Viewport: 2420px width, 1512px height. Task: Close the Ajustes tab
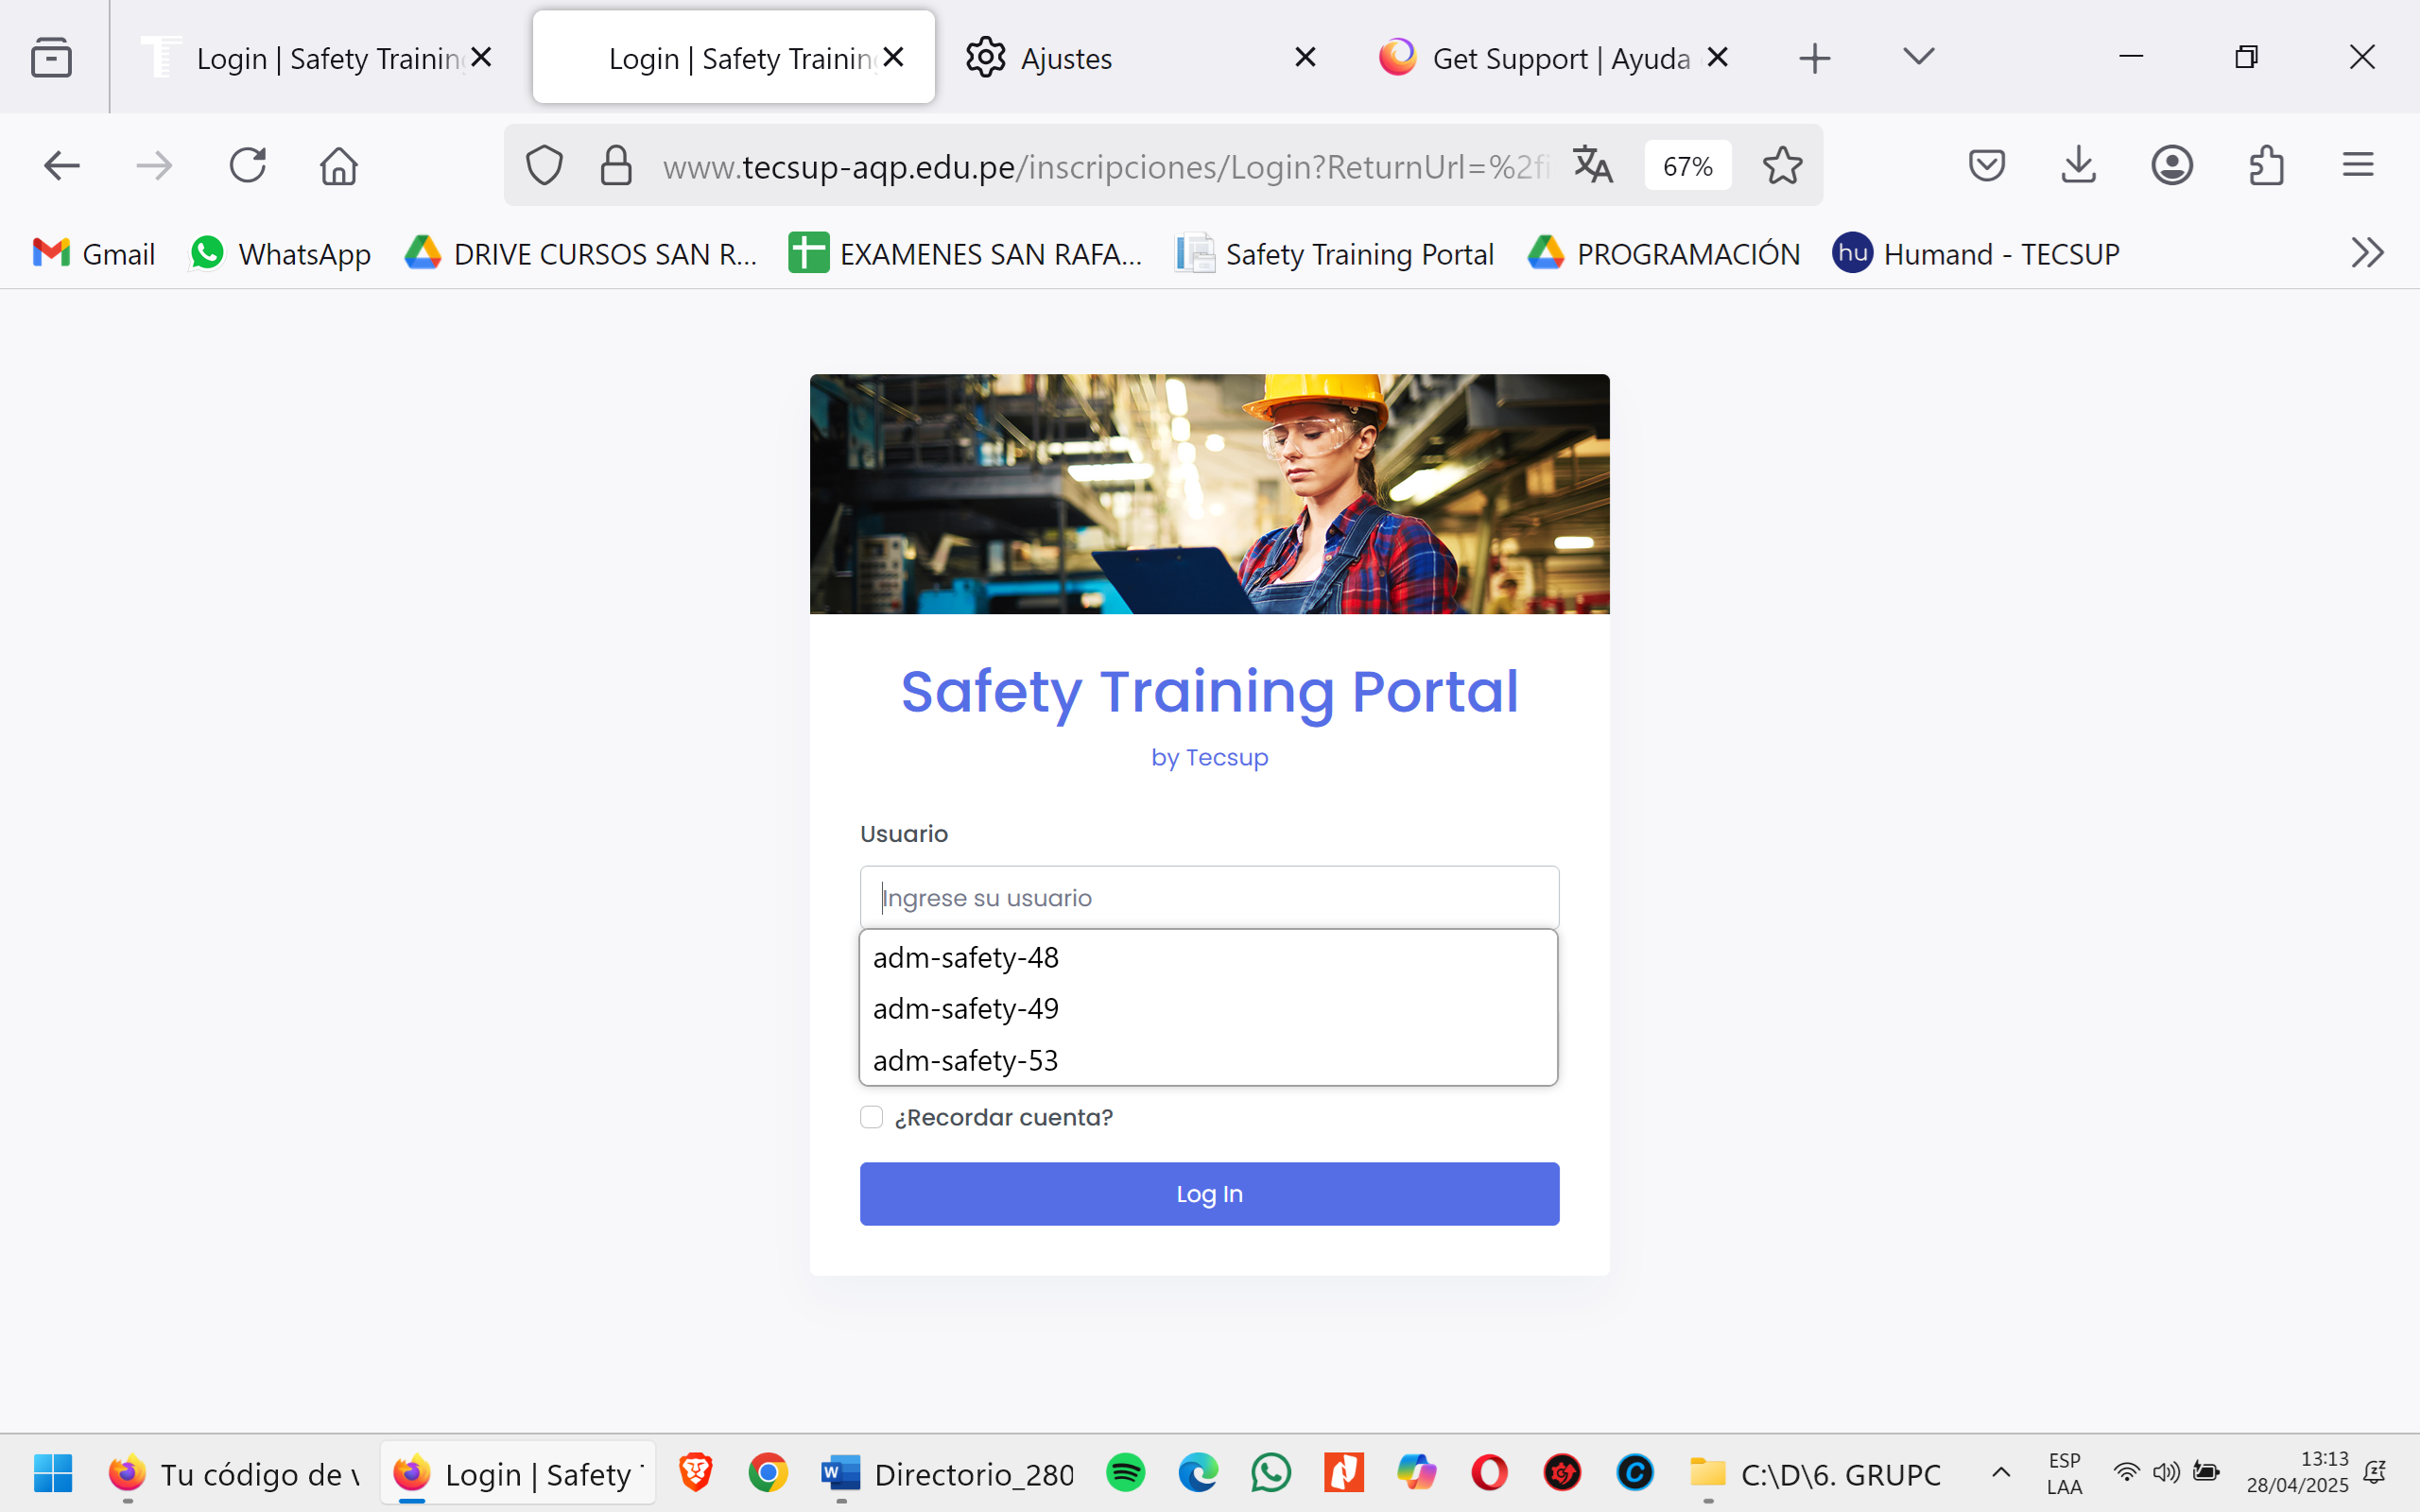coord(1305,57)
